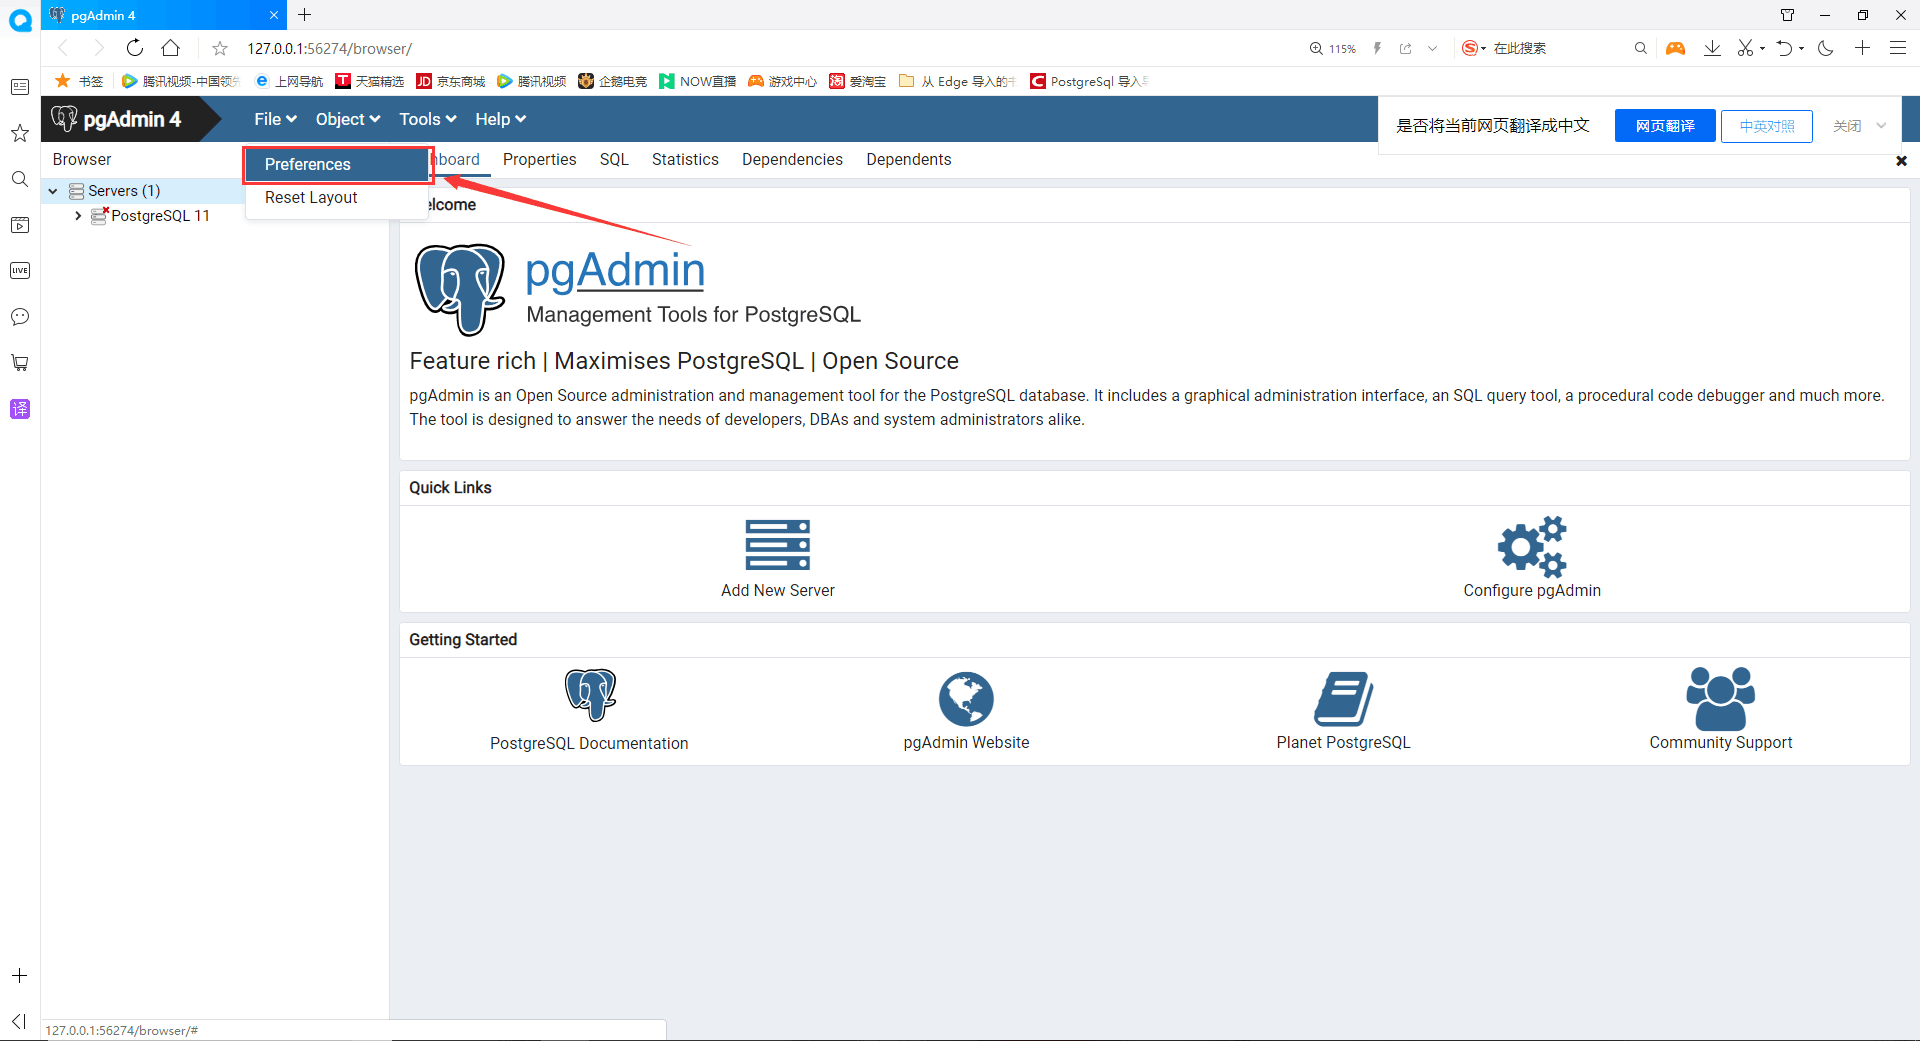Screen dimensions: 1920x1041
Task: Open the zoom 115% control
Action: pyautogui.click(x=1333, y=48)
